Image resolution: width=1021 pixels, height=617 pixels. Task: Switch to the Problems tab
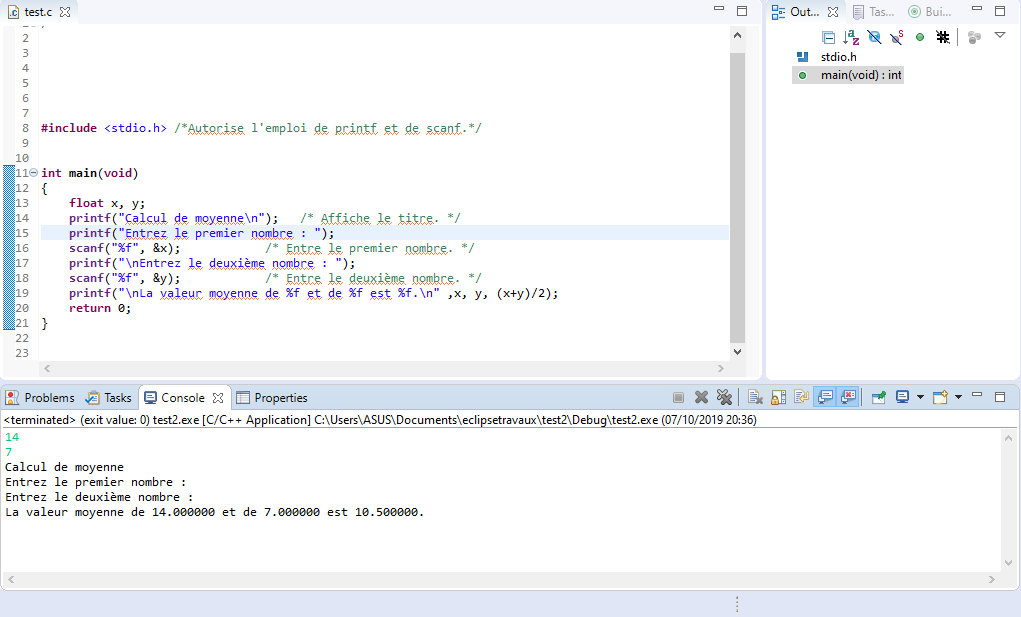click(41, 398)
